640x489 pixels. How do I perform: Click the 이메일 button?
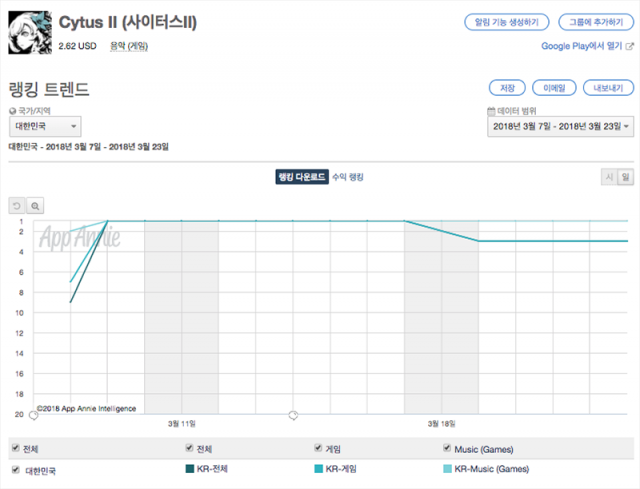pos(553,88)
